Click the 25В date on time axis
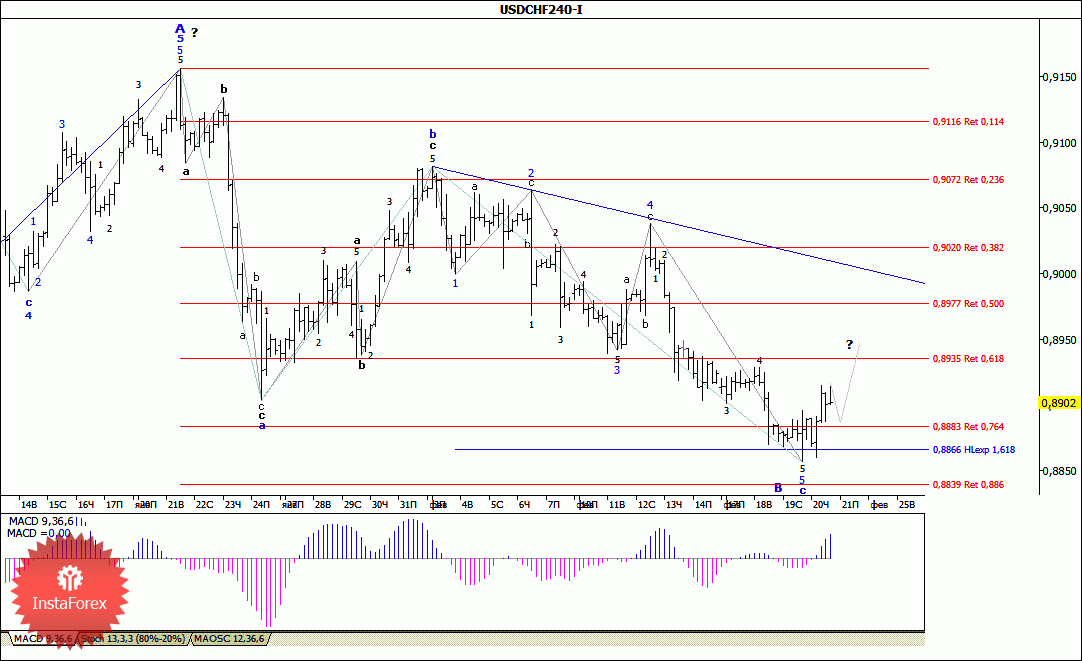Viewport: 1082px width, 661px height. click(x=907, y=504)
